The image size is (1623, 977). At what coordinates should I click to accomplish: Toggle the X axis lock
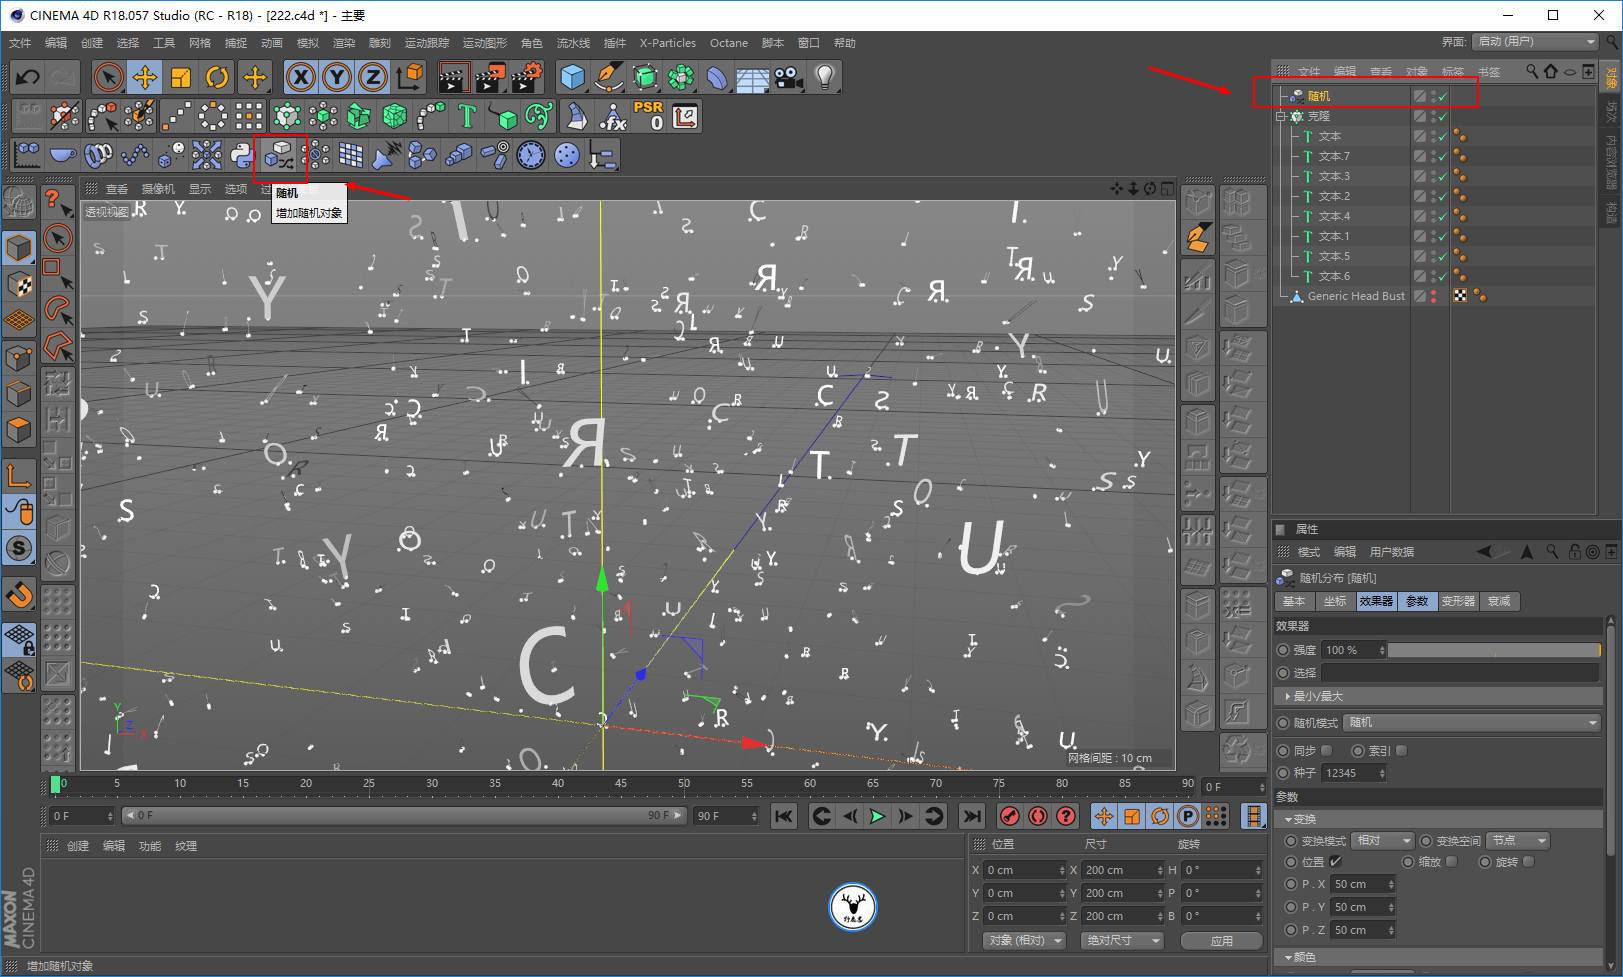click(x=301, y=77)
